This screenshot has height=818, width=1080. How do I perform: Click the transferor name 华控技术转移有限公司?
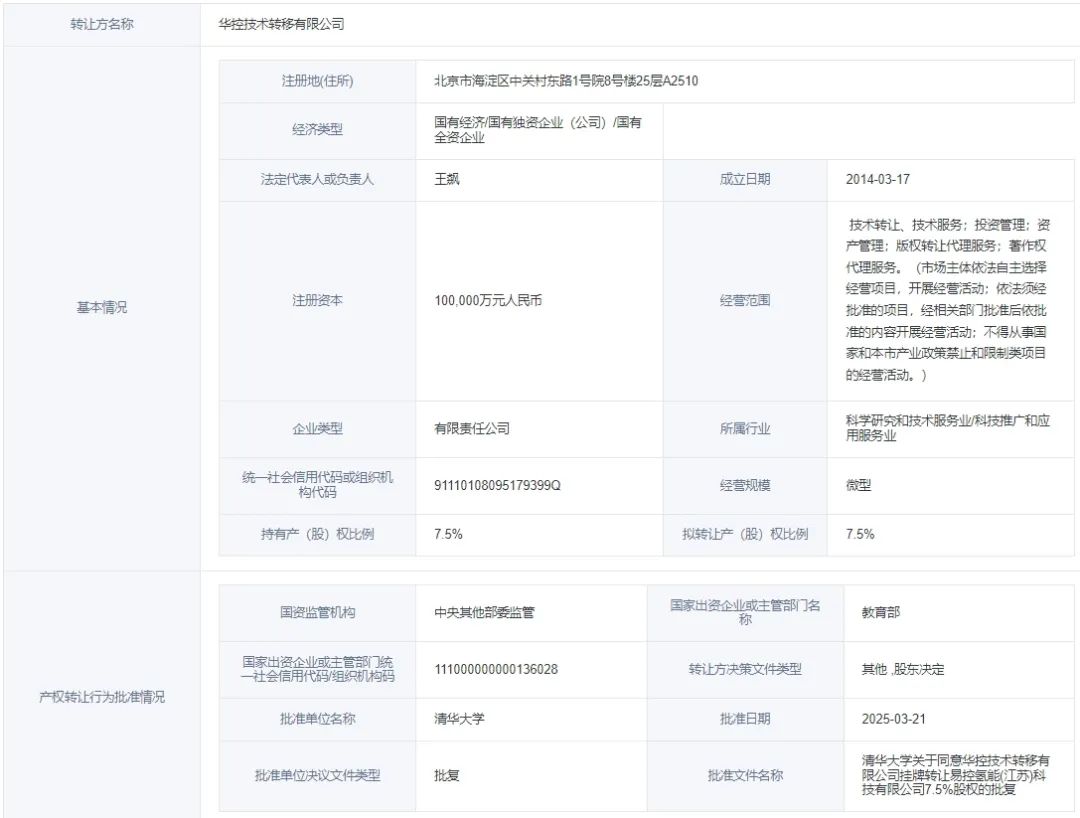(281, 24)
